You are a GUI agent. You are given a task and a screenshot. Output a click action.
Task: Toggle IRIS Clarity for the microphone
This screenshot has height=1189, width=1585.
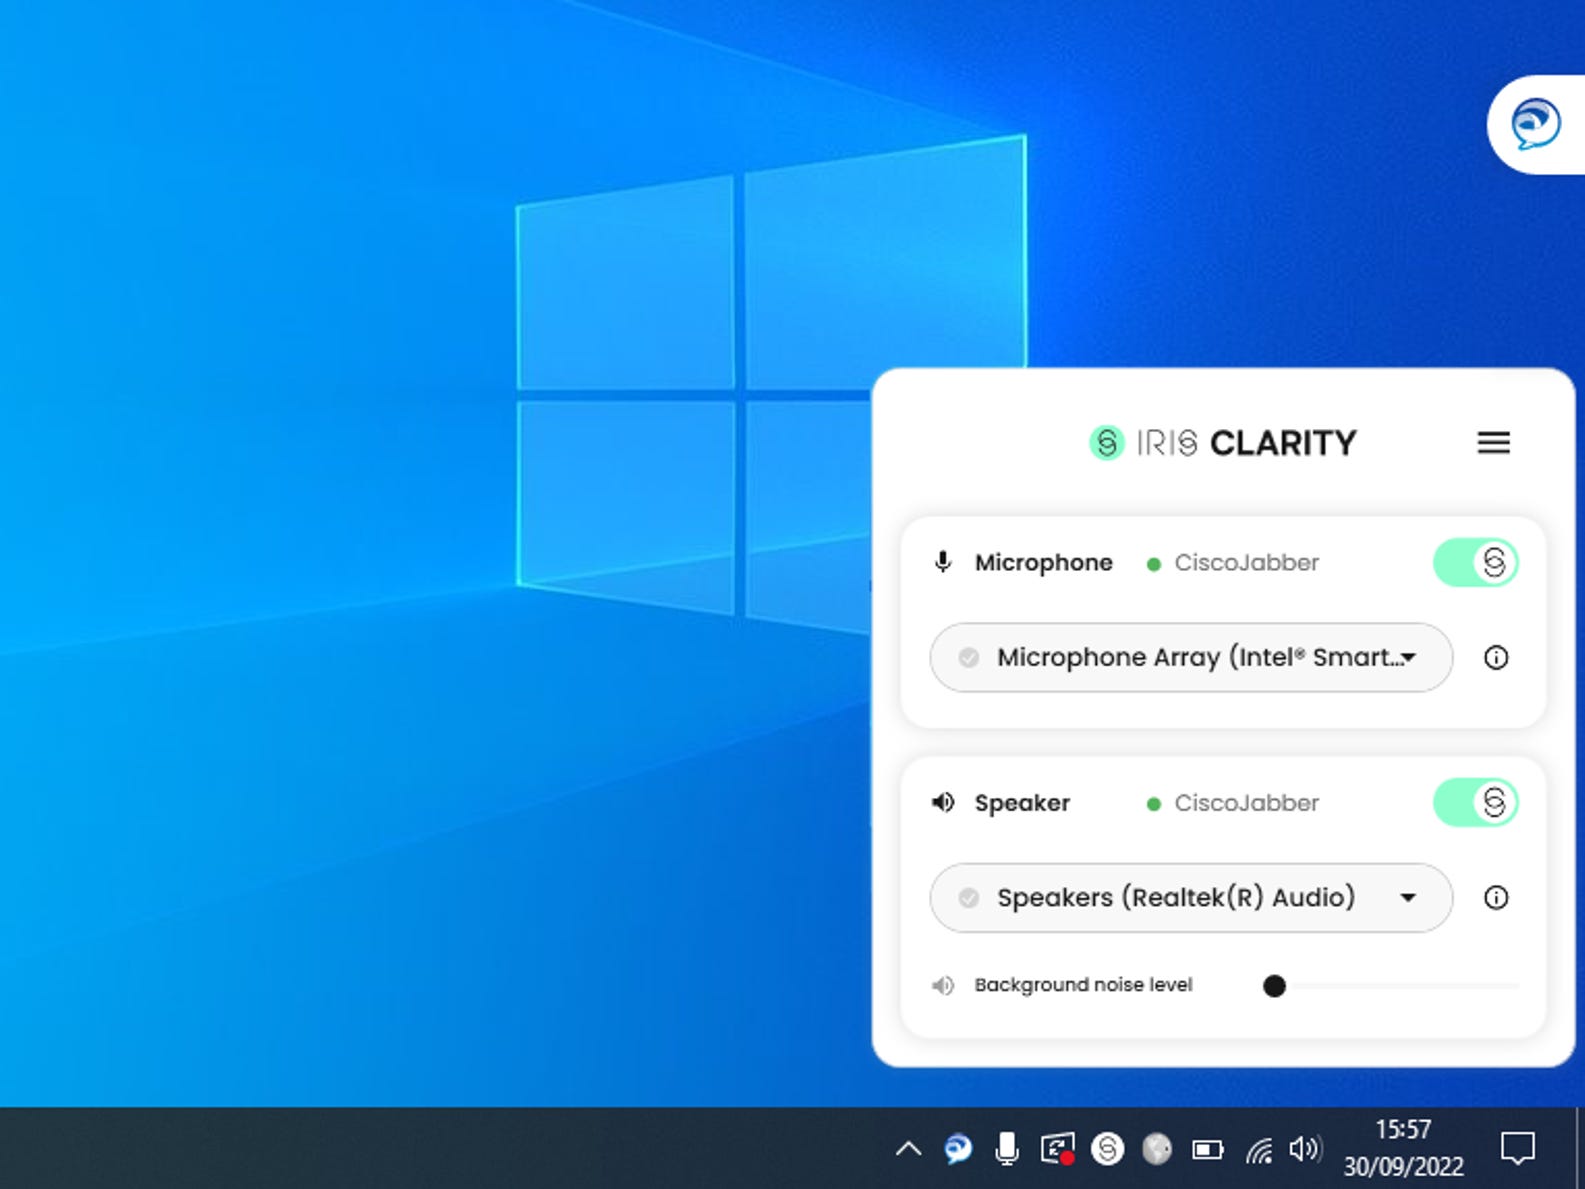(x=1475, y=562)
